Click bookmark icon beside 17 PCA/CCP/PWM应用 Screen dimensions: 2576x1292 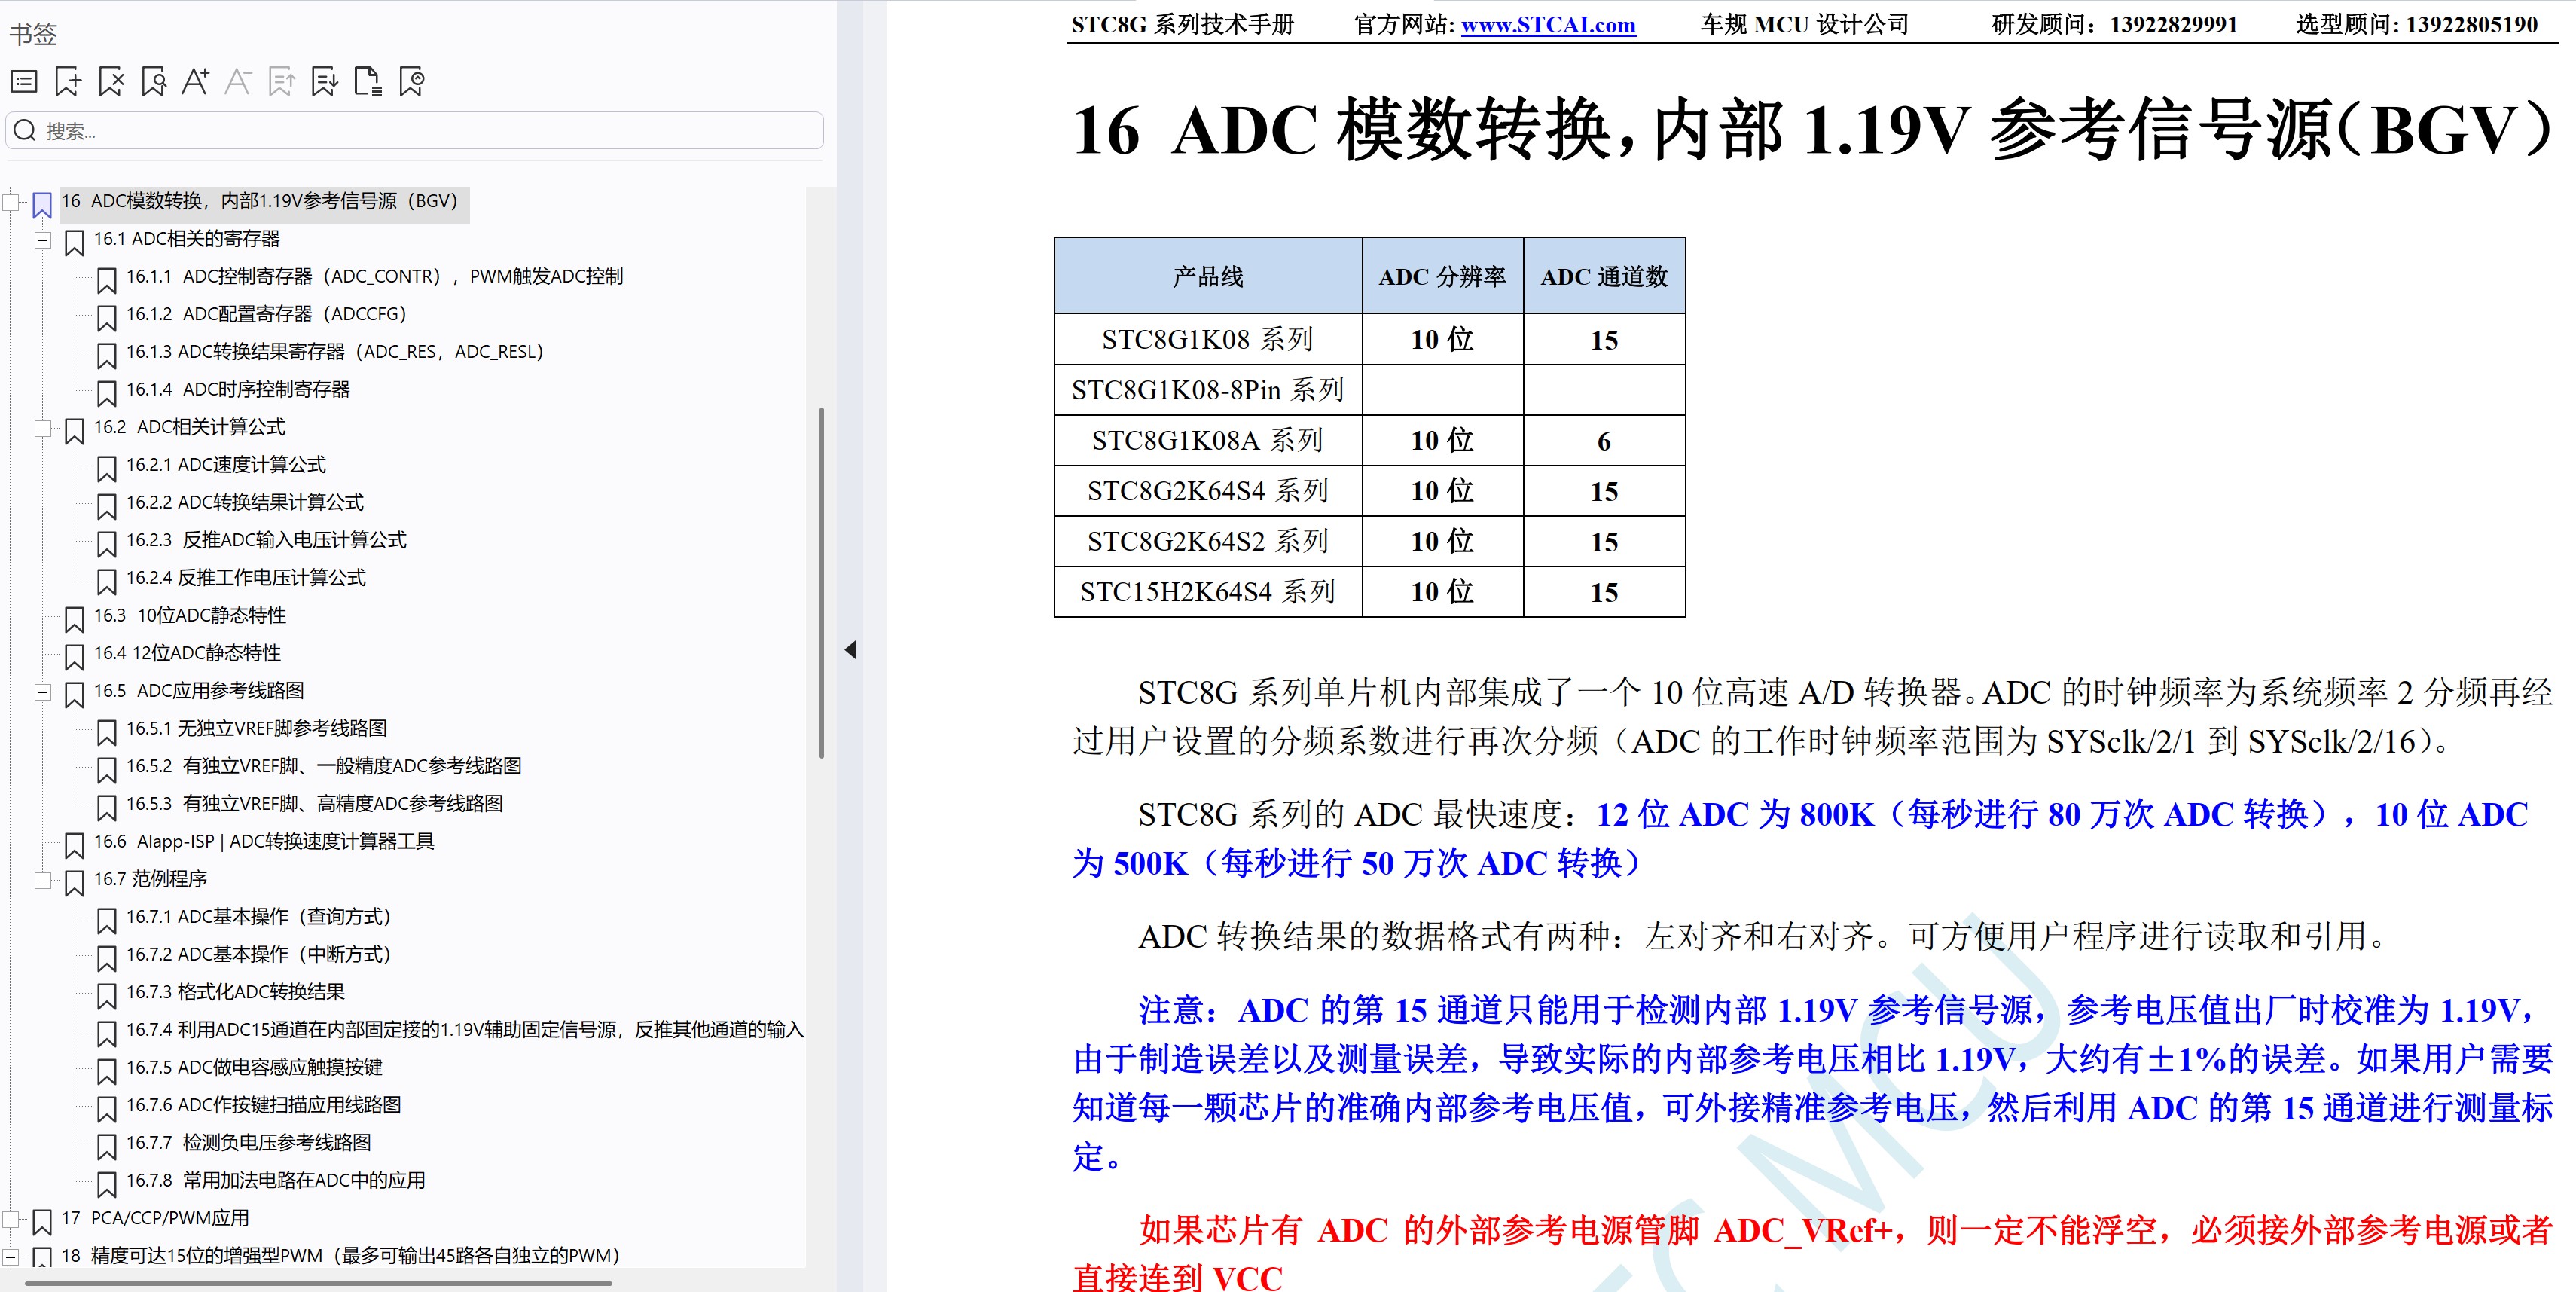click(42, 1222)
